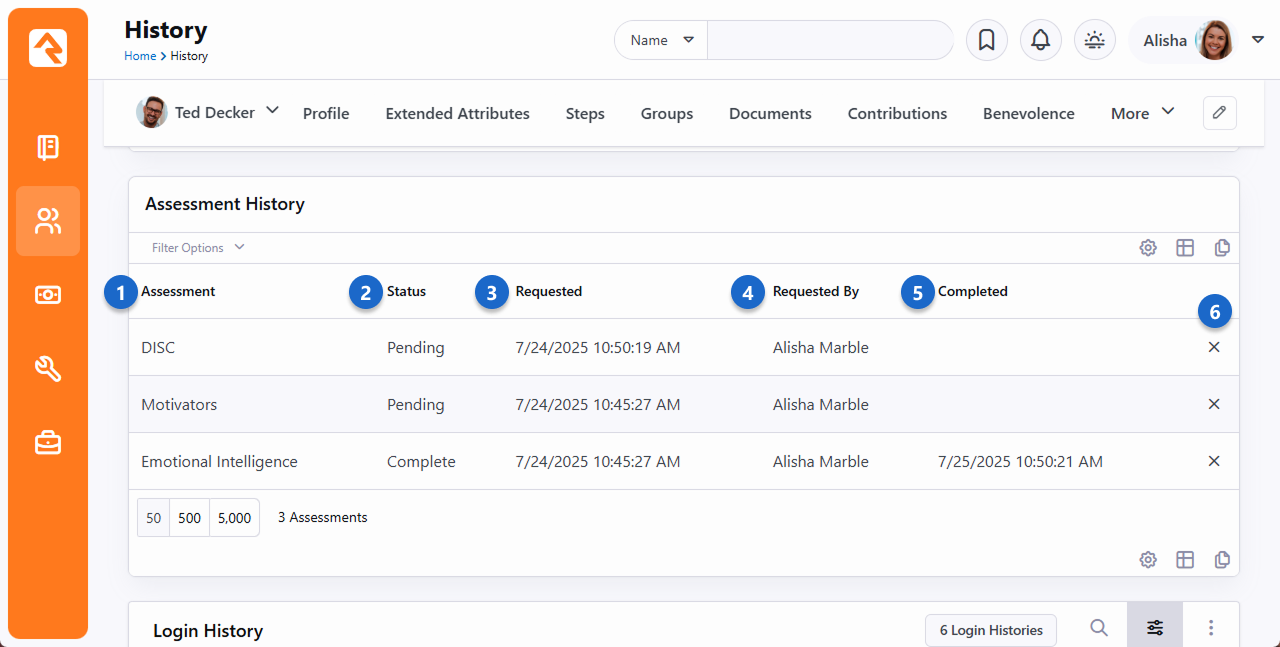The height and width of the screenshot is (647, 1280).
Task: Click the Rock RMS logo icon
Action: click(x=48, y=48)
